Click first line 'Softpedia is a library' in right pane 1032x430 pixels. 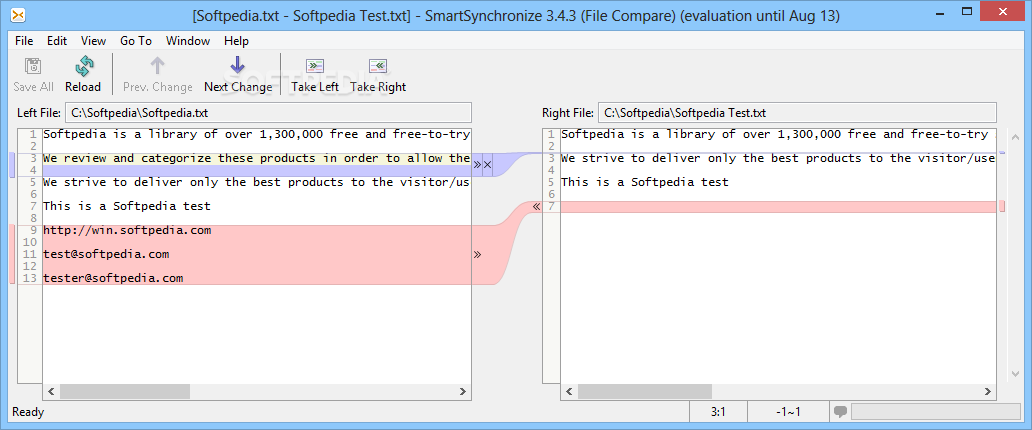tap(778, 135)
